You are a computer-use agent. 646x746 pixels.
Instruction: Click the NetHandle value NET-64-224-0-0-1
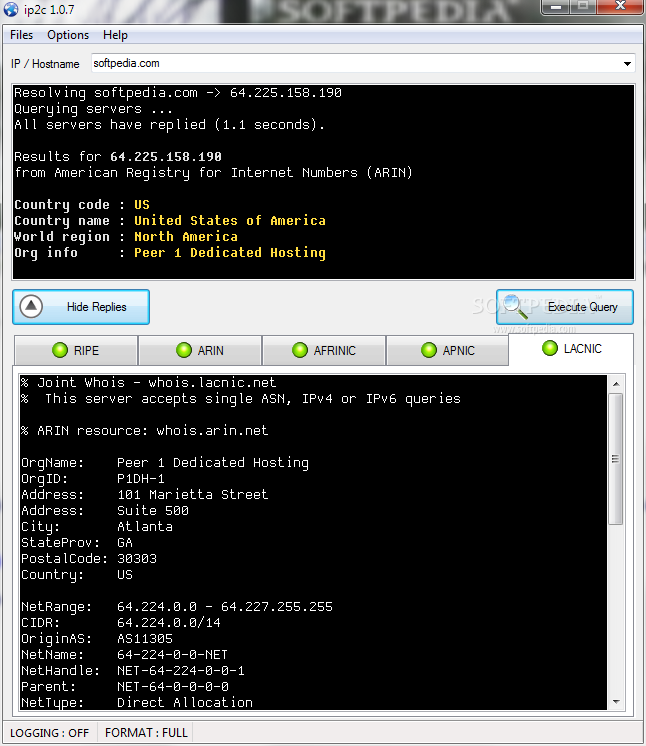(181, 671)
